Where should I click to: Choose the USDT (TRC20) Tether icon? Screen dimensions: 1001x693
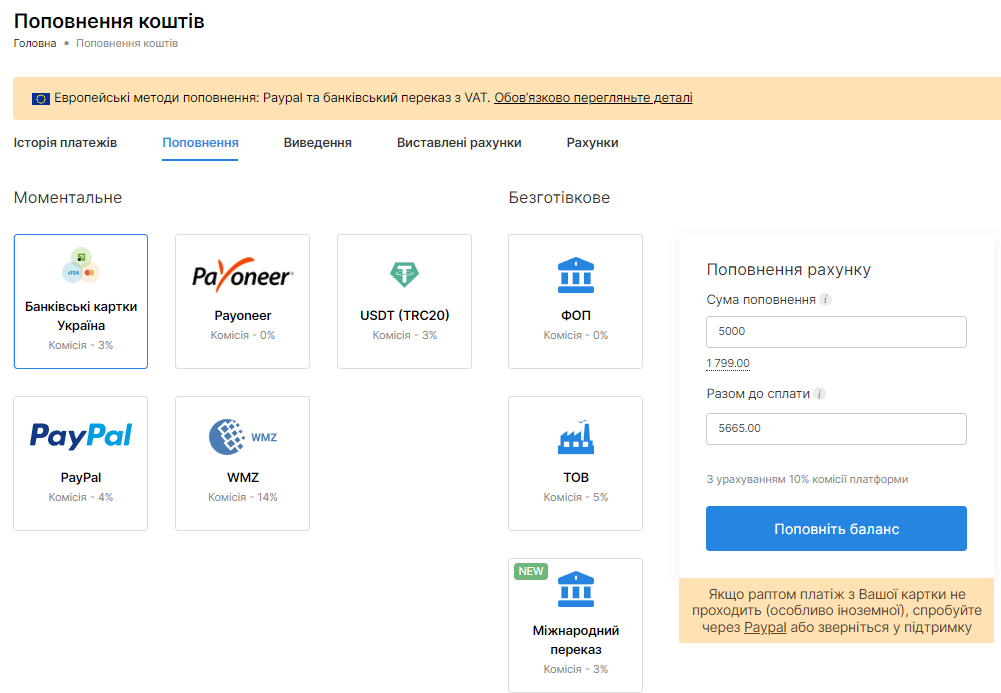(404, 275)
